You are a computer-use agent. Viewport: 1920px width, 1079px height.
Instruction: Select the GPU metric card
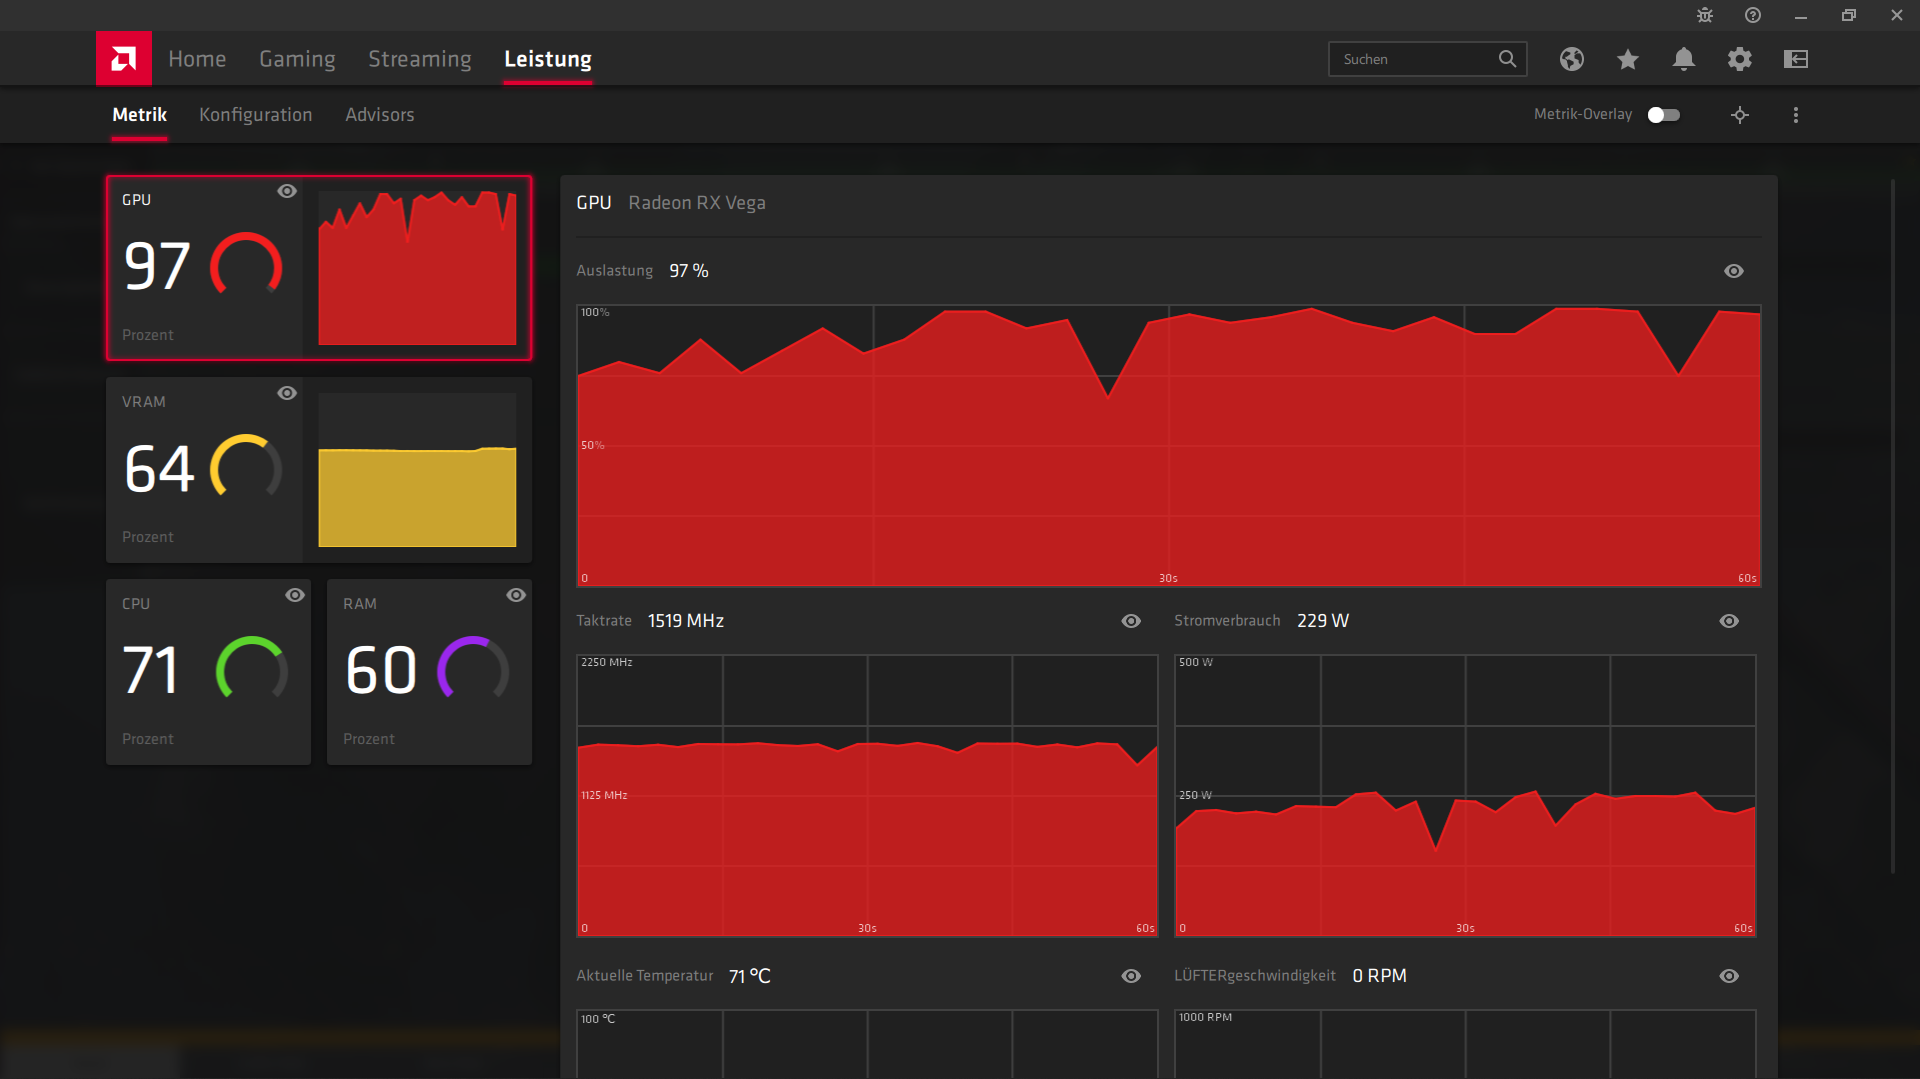(x=319, y=268)
